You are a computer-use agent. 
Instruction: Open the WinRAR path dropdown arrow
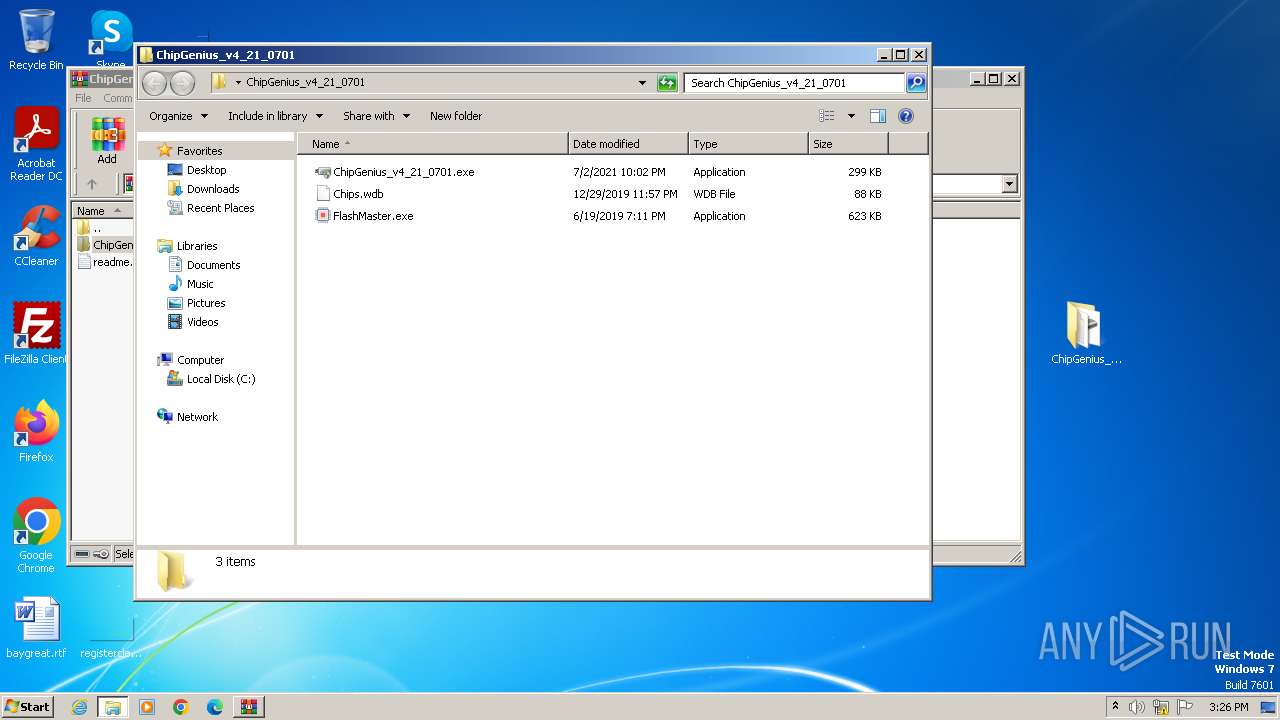pos(1009,184)
